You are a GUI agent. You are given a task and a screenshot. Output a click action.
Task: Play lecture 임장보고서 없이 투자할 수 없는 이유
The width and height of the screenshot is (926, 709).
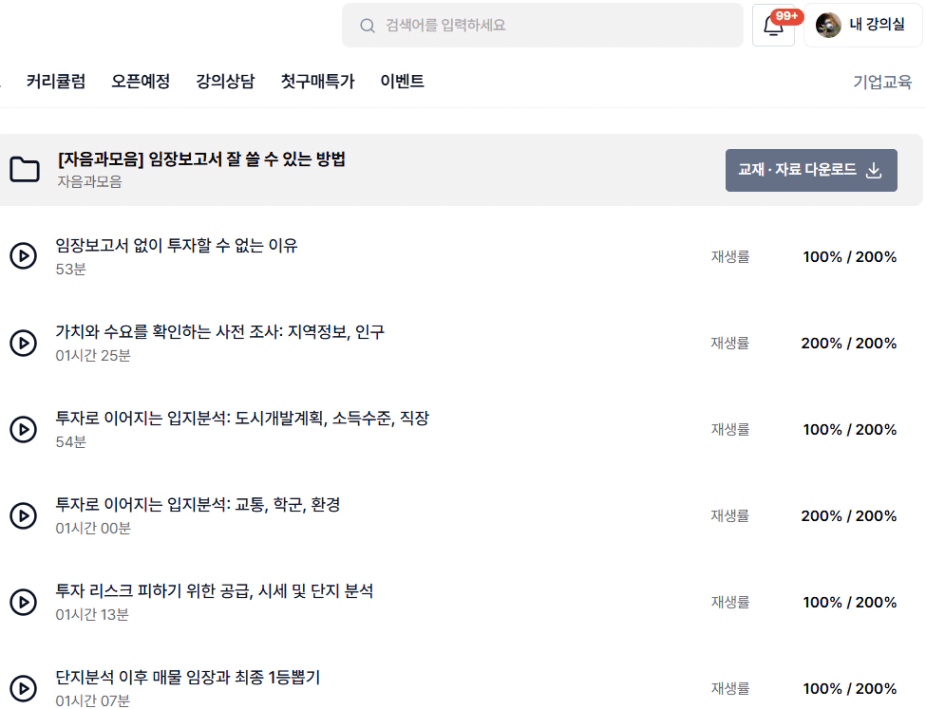click(x=24, y=256)
